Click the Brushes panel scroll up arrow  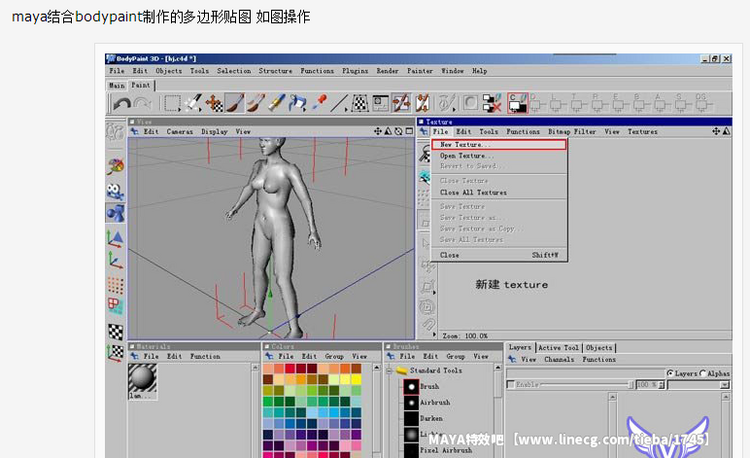coord(497,368)
